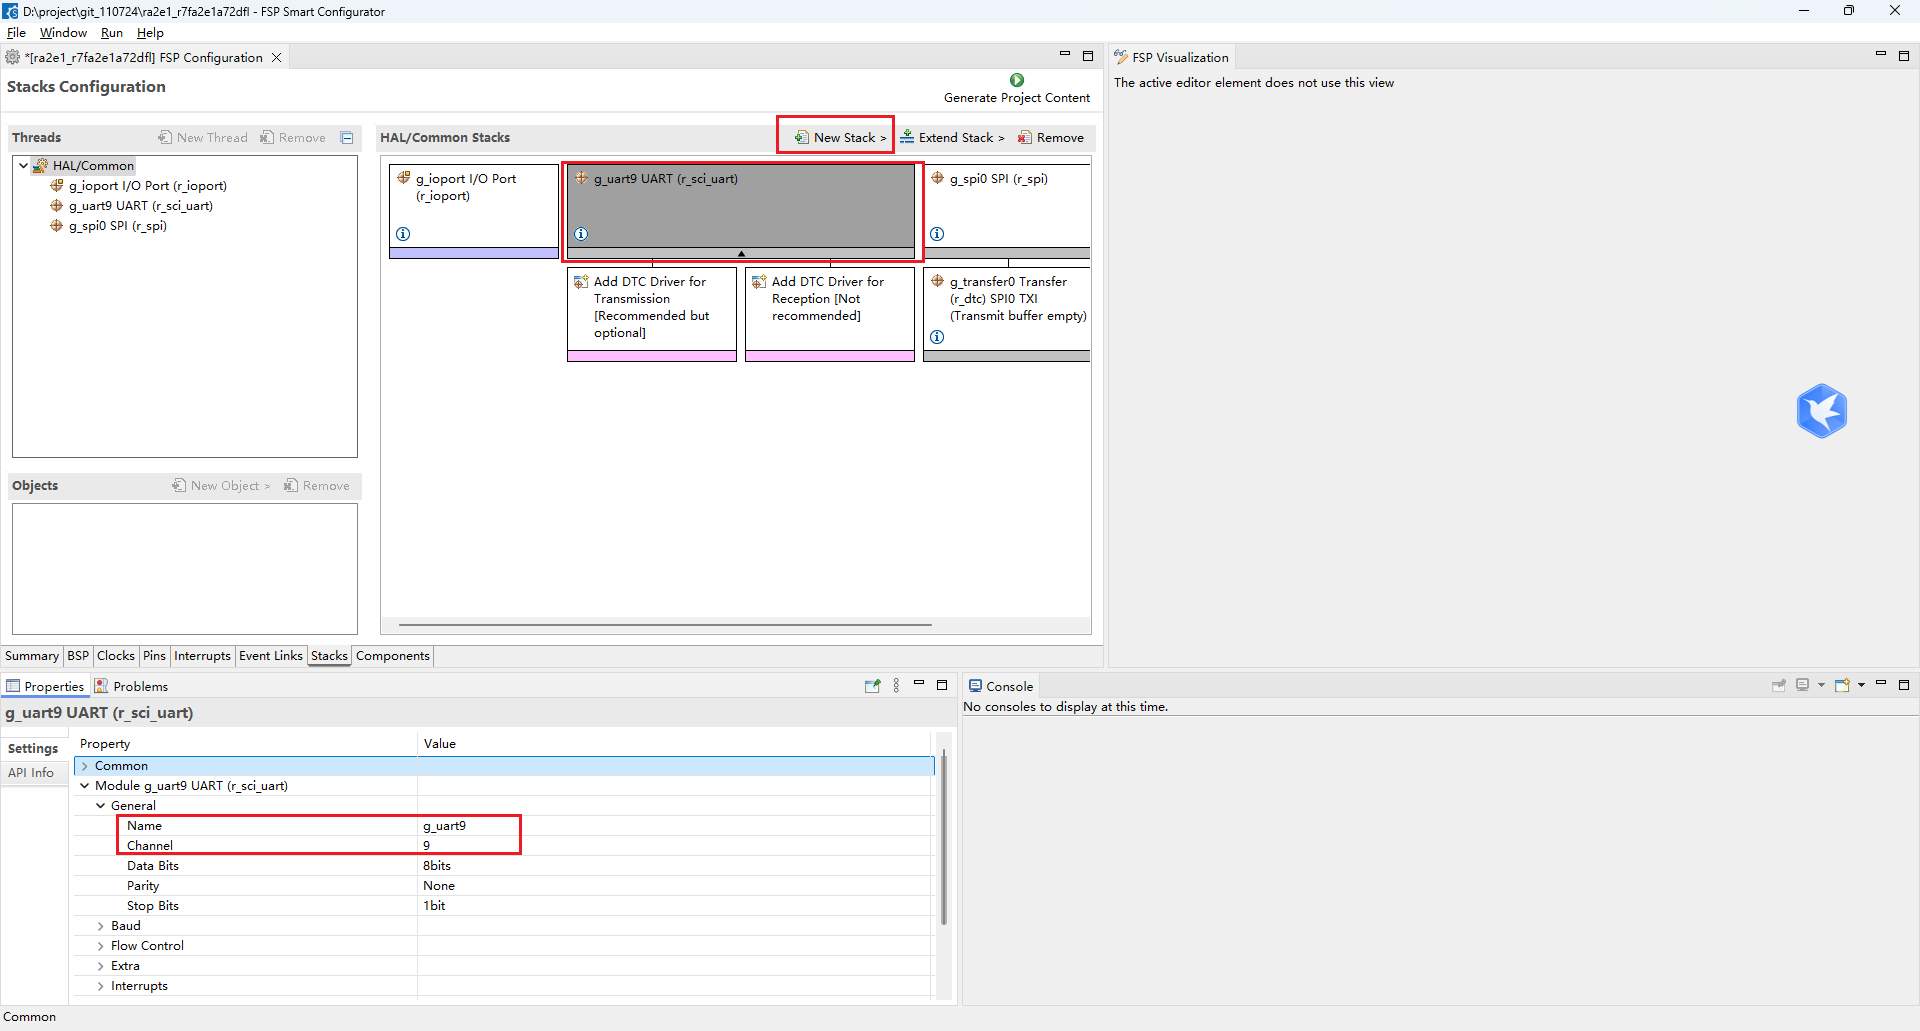This screenshot has height=1031, width=1920.
Task: Switch to the Interrupts tab
Action: coord(202,656)
